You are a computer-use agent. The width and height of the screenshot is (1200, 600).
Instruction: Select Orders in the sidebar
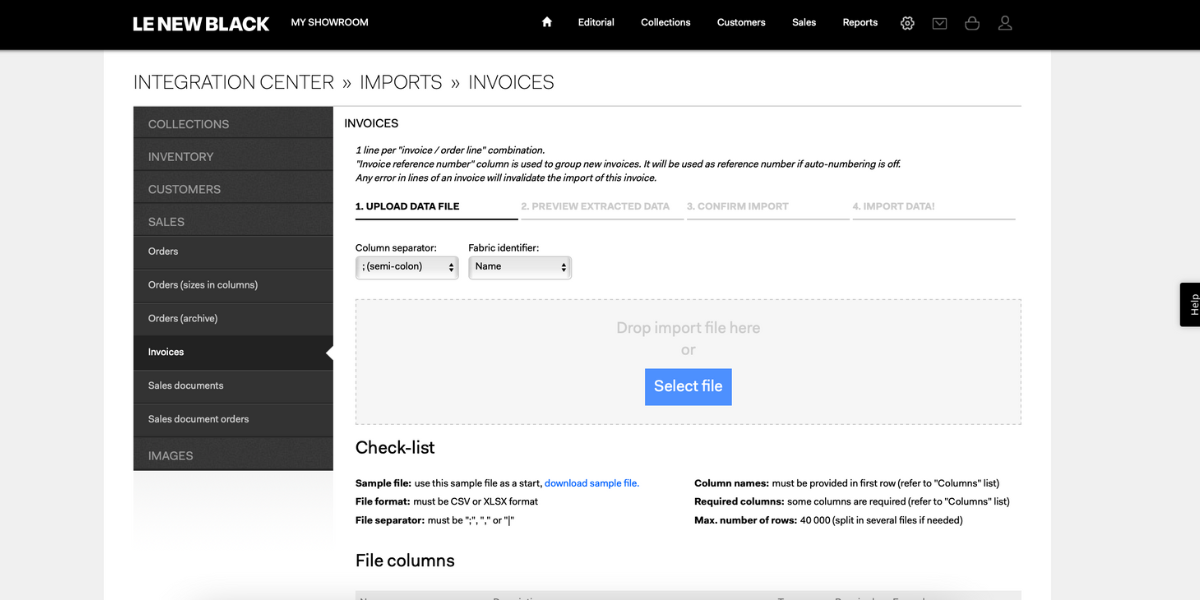click(x=233, y=252)
